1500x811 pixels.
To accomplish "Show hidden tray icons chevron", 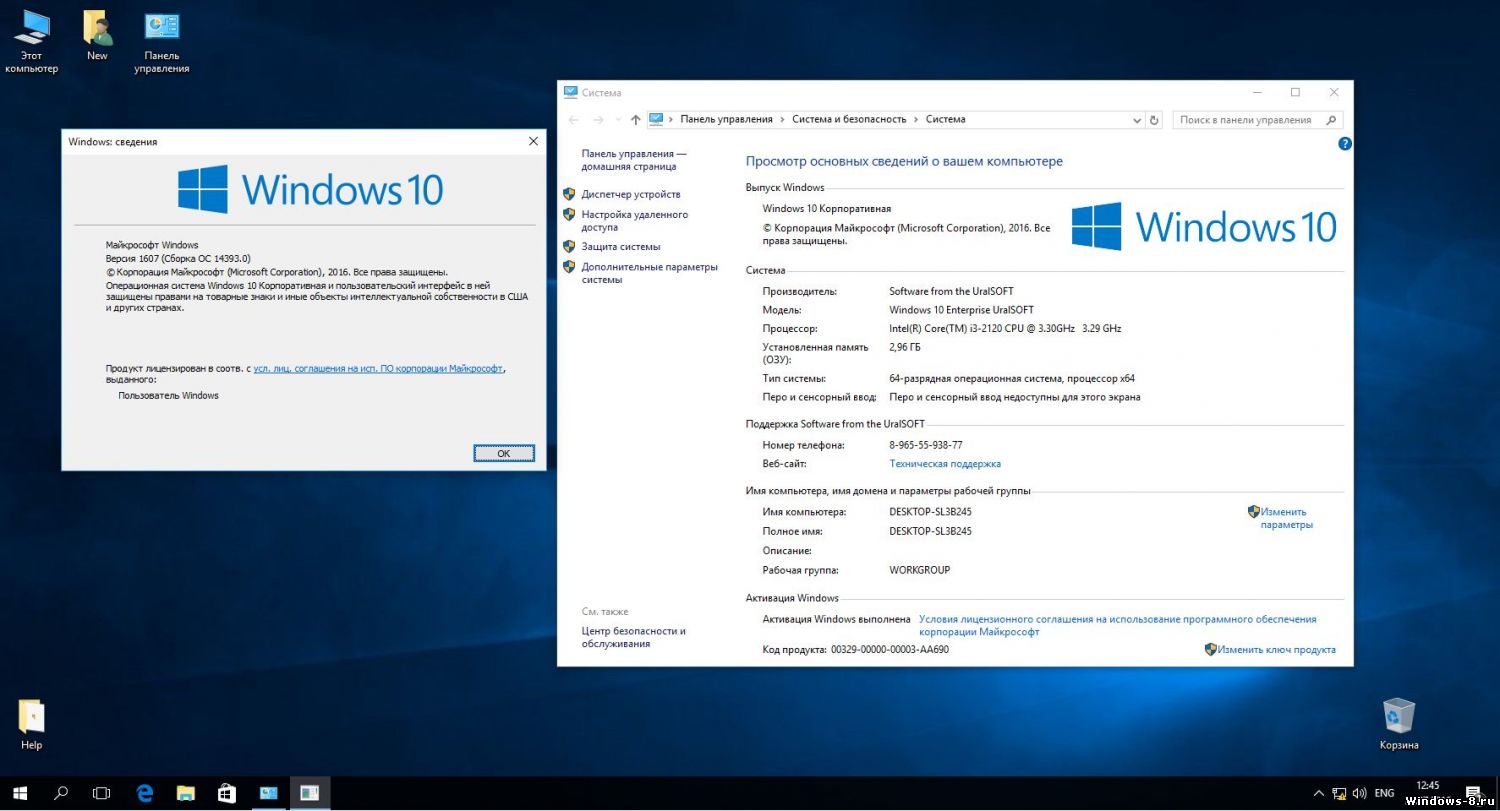I will pos(1319,793).
